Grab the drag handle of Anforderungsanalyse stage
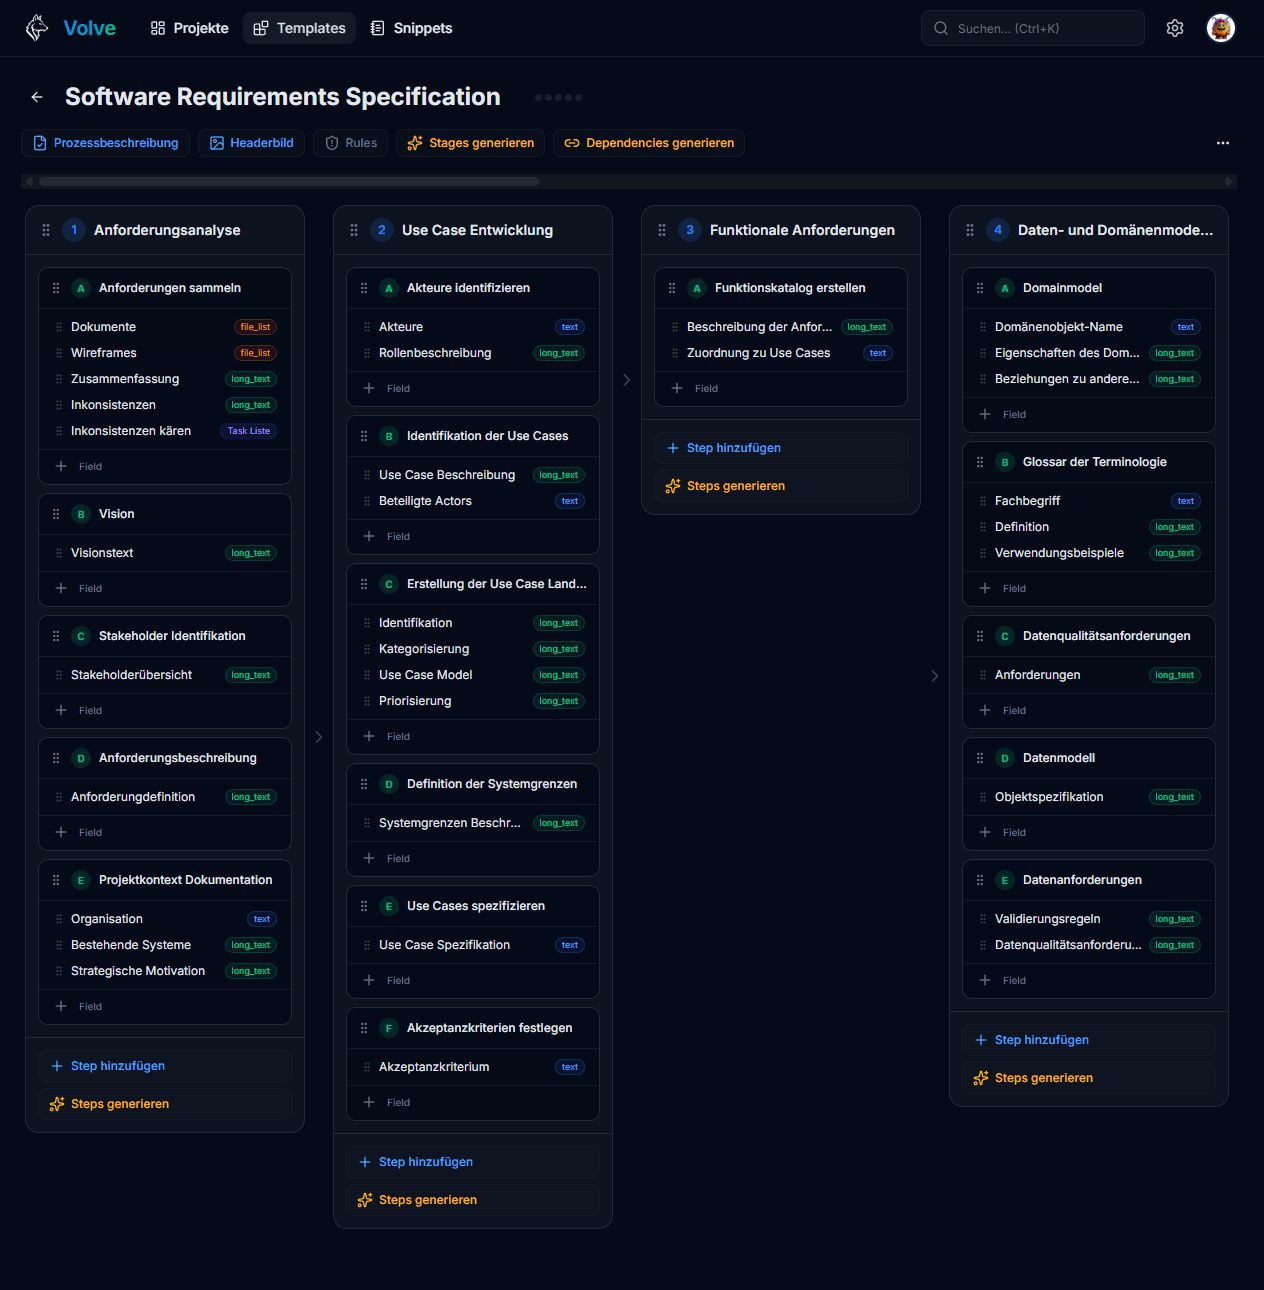This screenshot has width=1264, height=1290. 46,230
